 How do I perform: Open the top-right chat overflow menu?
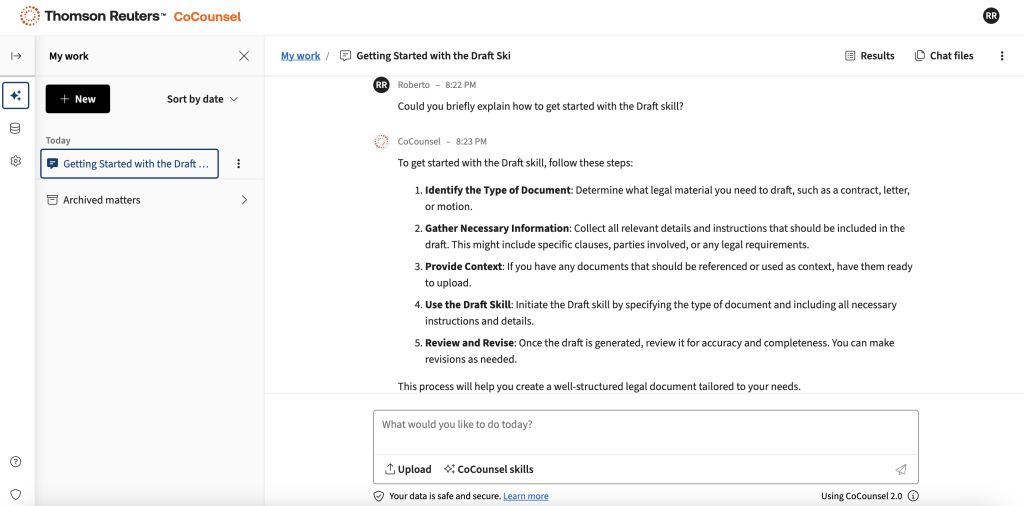point(1002,56)
